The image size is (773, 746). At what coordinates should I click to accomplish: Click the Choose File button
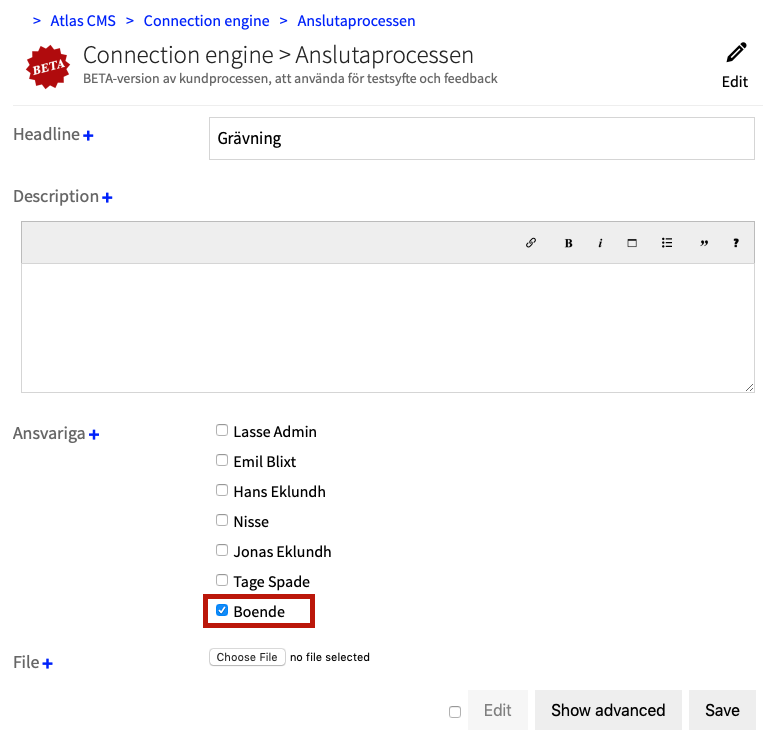(x=247, y=657)
